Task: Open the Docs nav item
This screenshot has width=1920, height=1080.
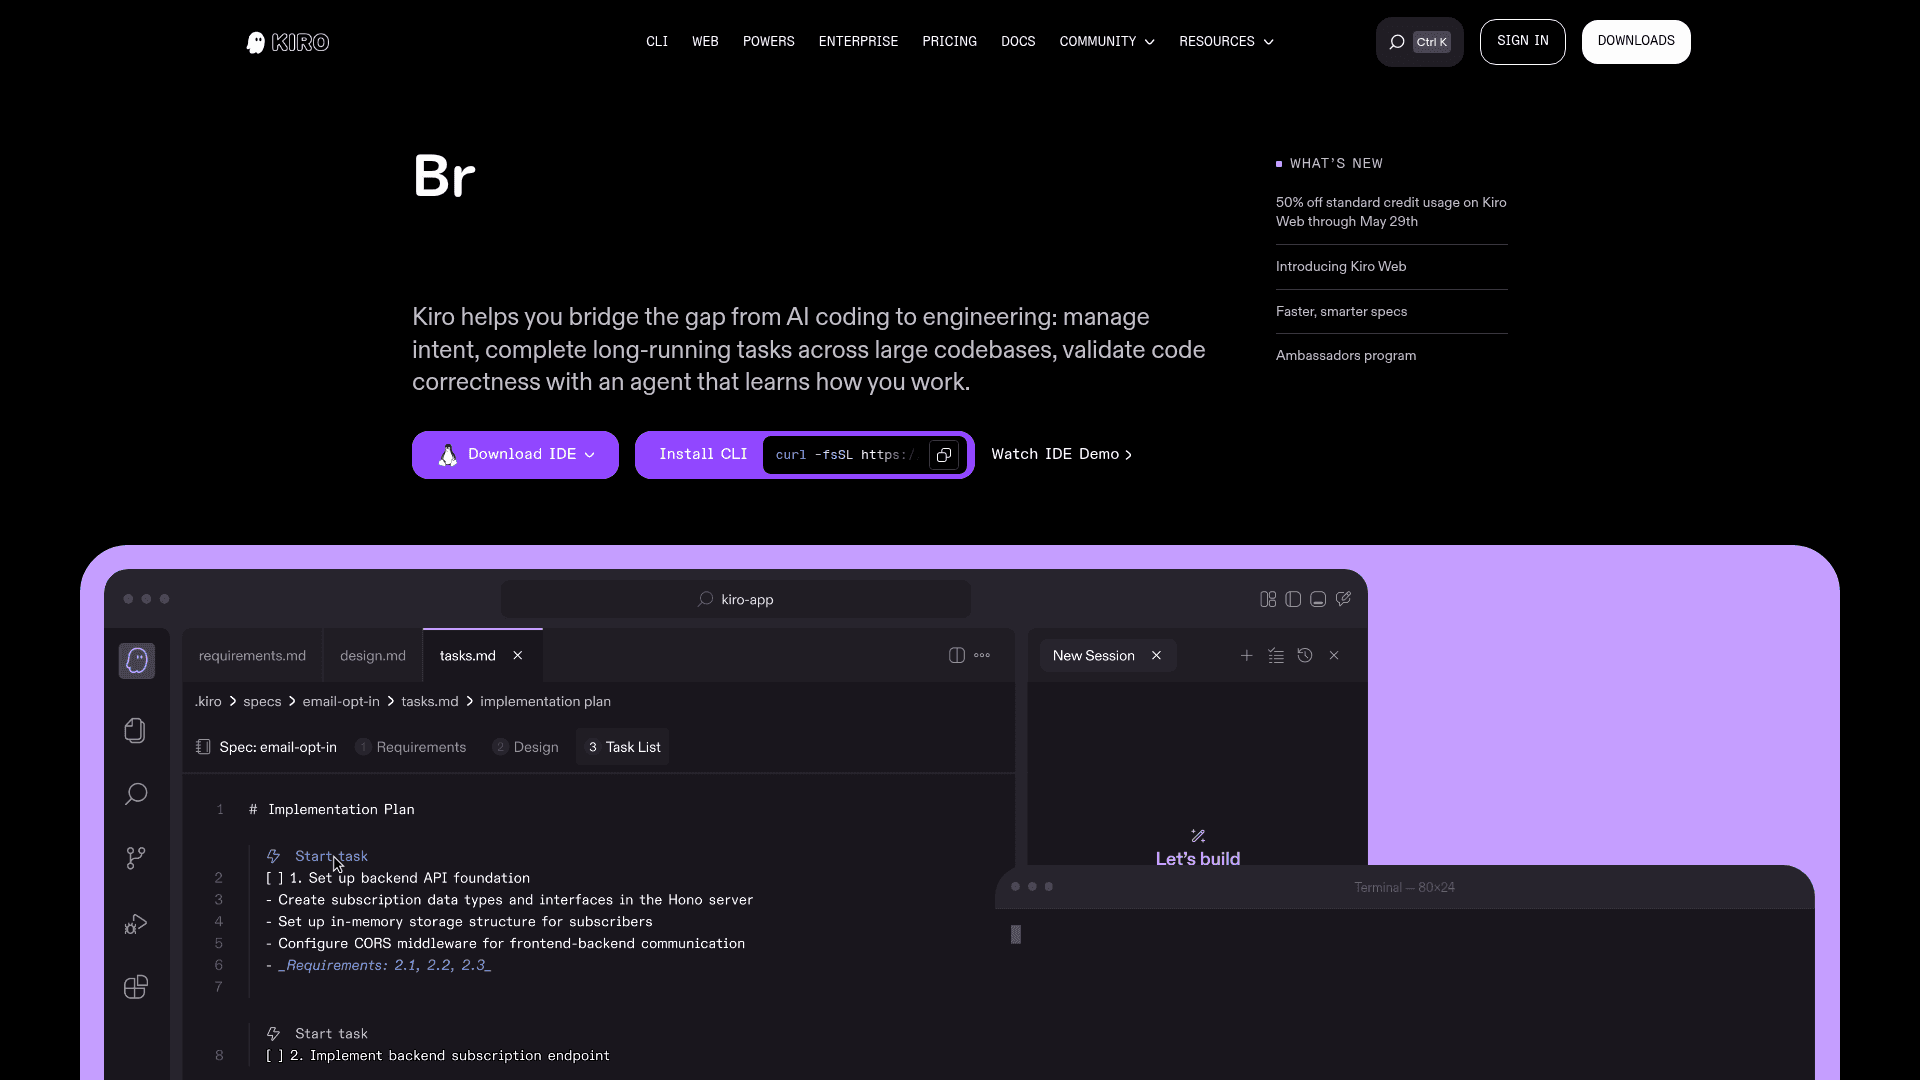Action: click(x=1018, y=42)
